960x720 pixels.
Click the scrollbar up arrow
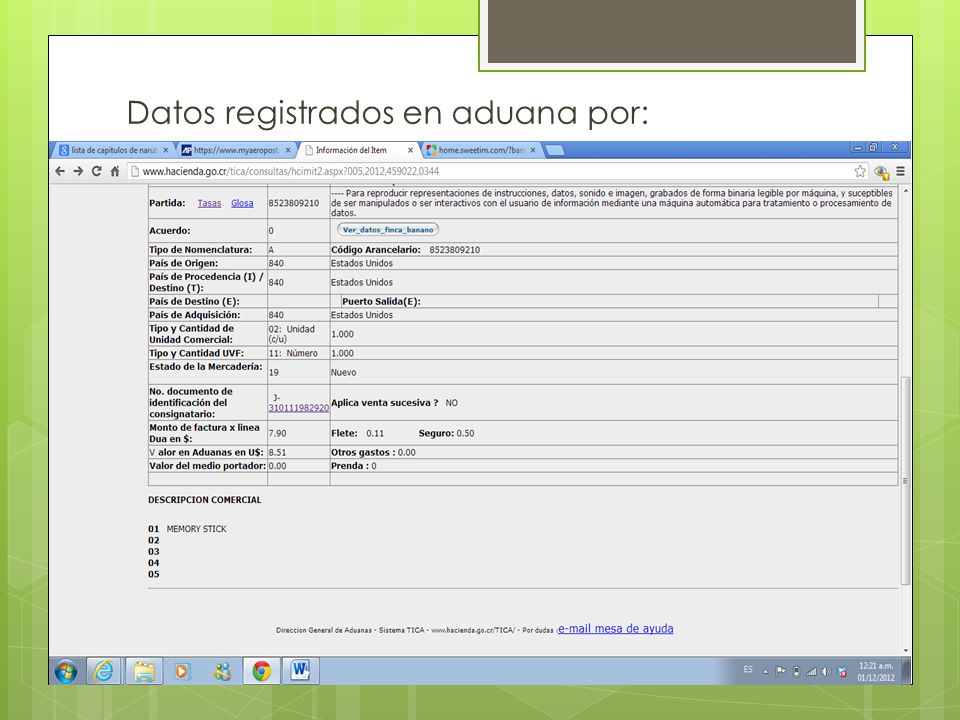[906, 191]
